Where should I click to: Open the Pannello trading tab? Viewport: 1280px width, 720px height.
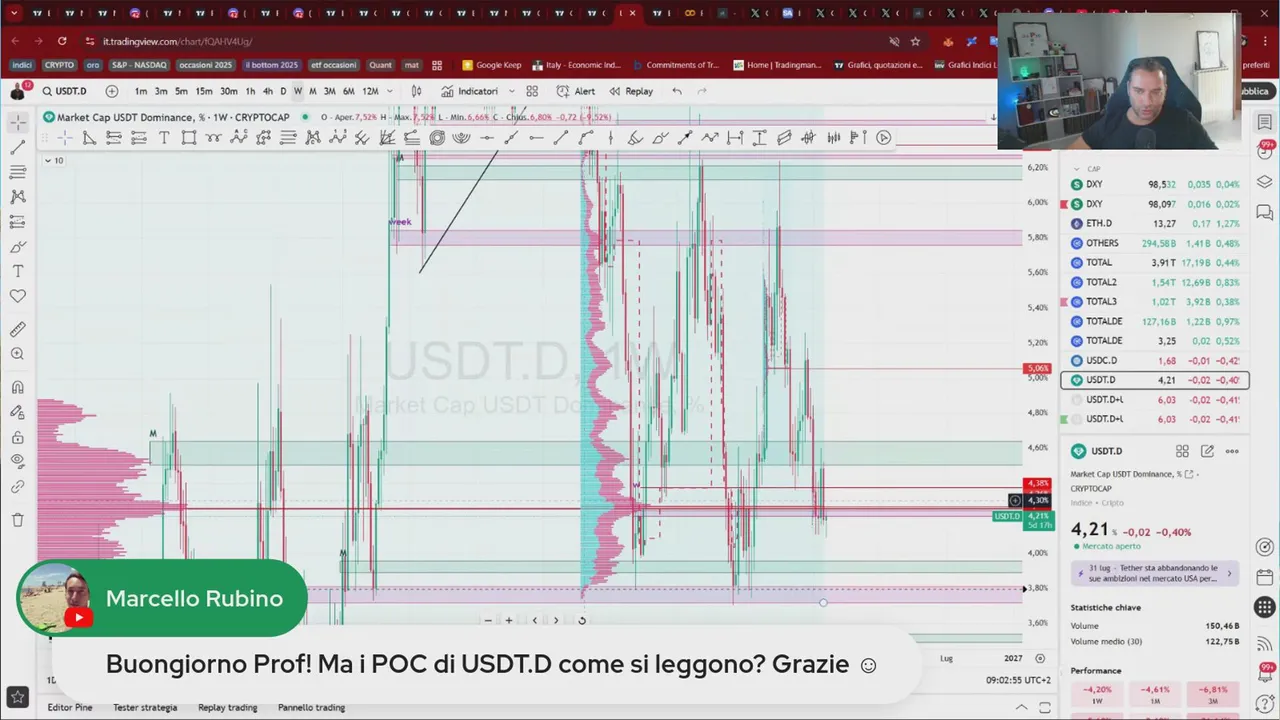click(311, 707)
